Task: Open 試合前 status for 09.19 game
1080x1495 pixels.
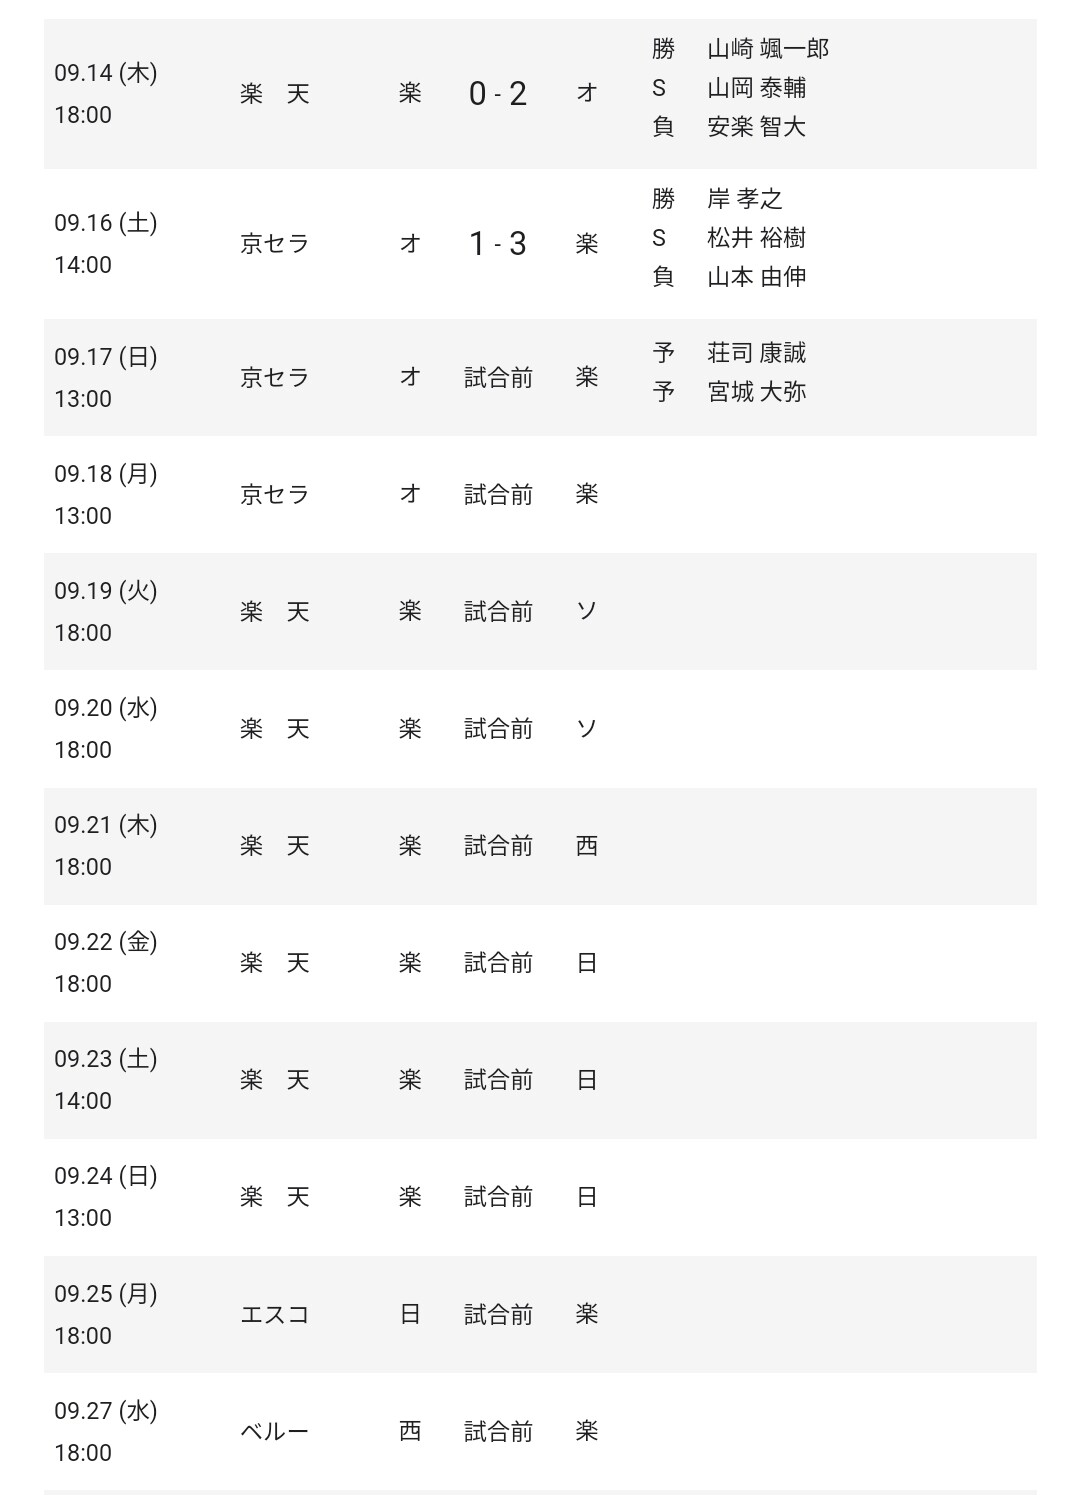Action: pyautogui.click(x=498, y=612)
